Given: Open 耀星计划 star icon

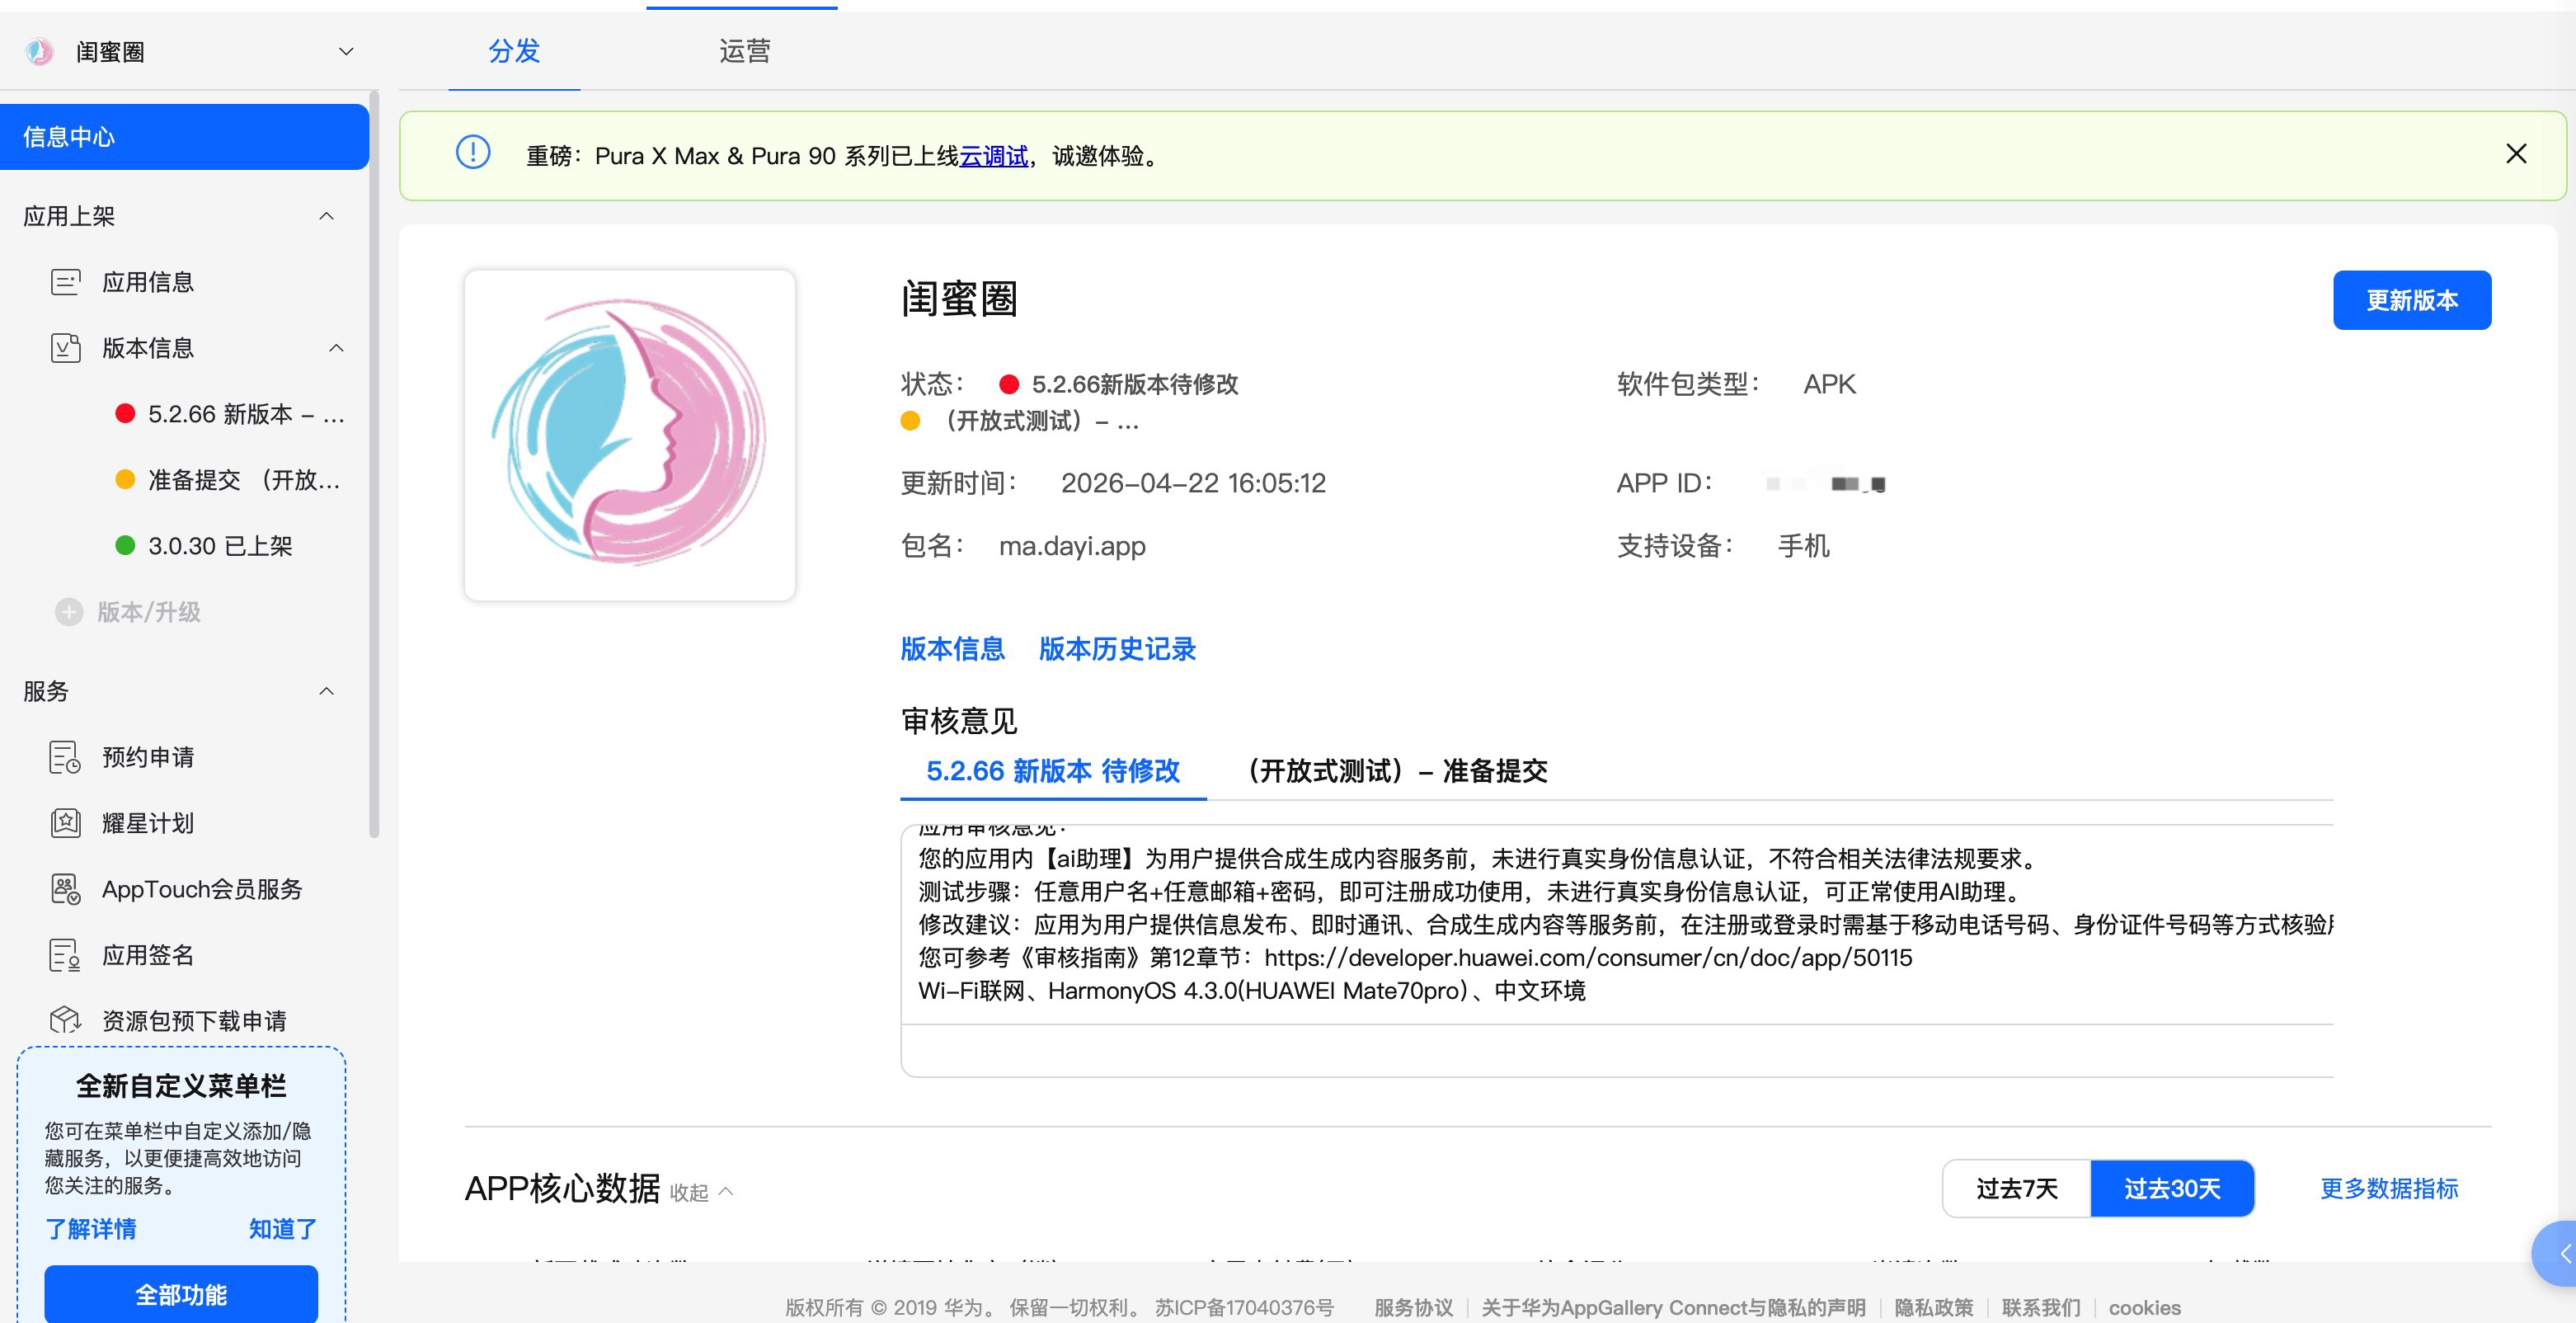Looking at the screenshot, I should coord(65,823).
